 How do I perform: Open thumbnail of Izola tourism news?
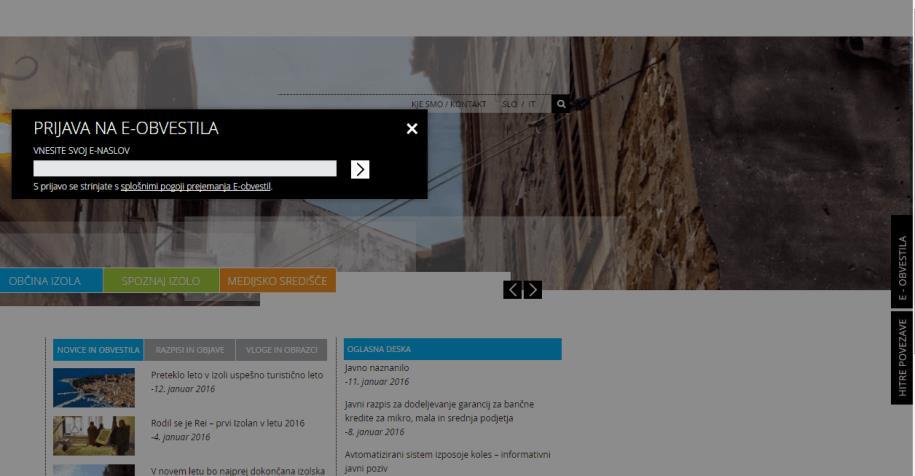tap(94, 388)
